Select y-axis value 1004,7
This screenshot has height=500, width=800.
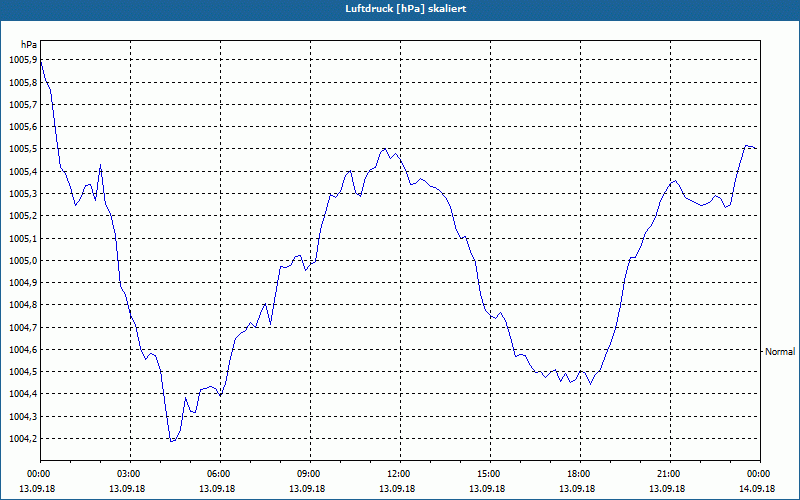point(23,327)
